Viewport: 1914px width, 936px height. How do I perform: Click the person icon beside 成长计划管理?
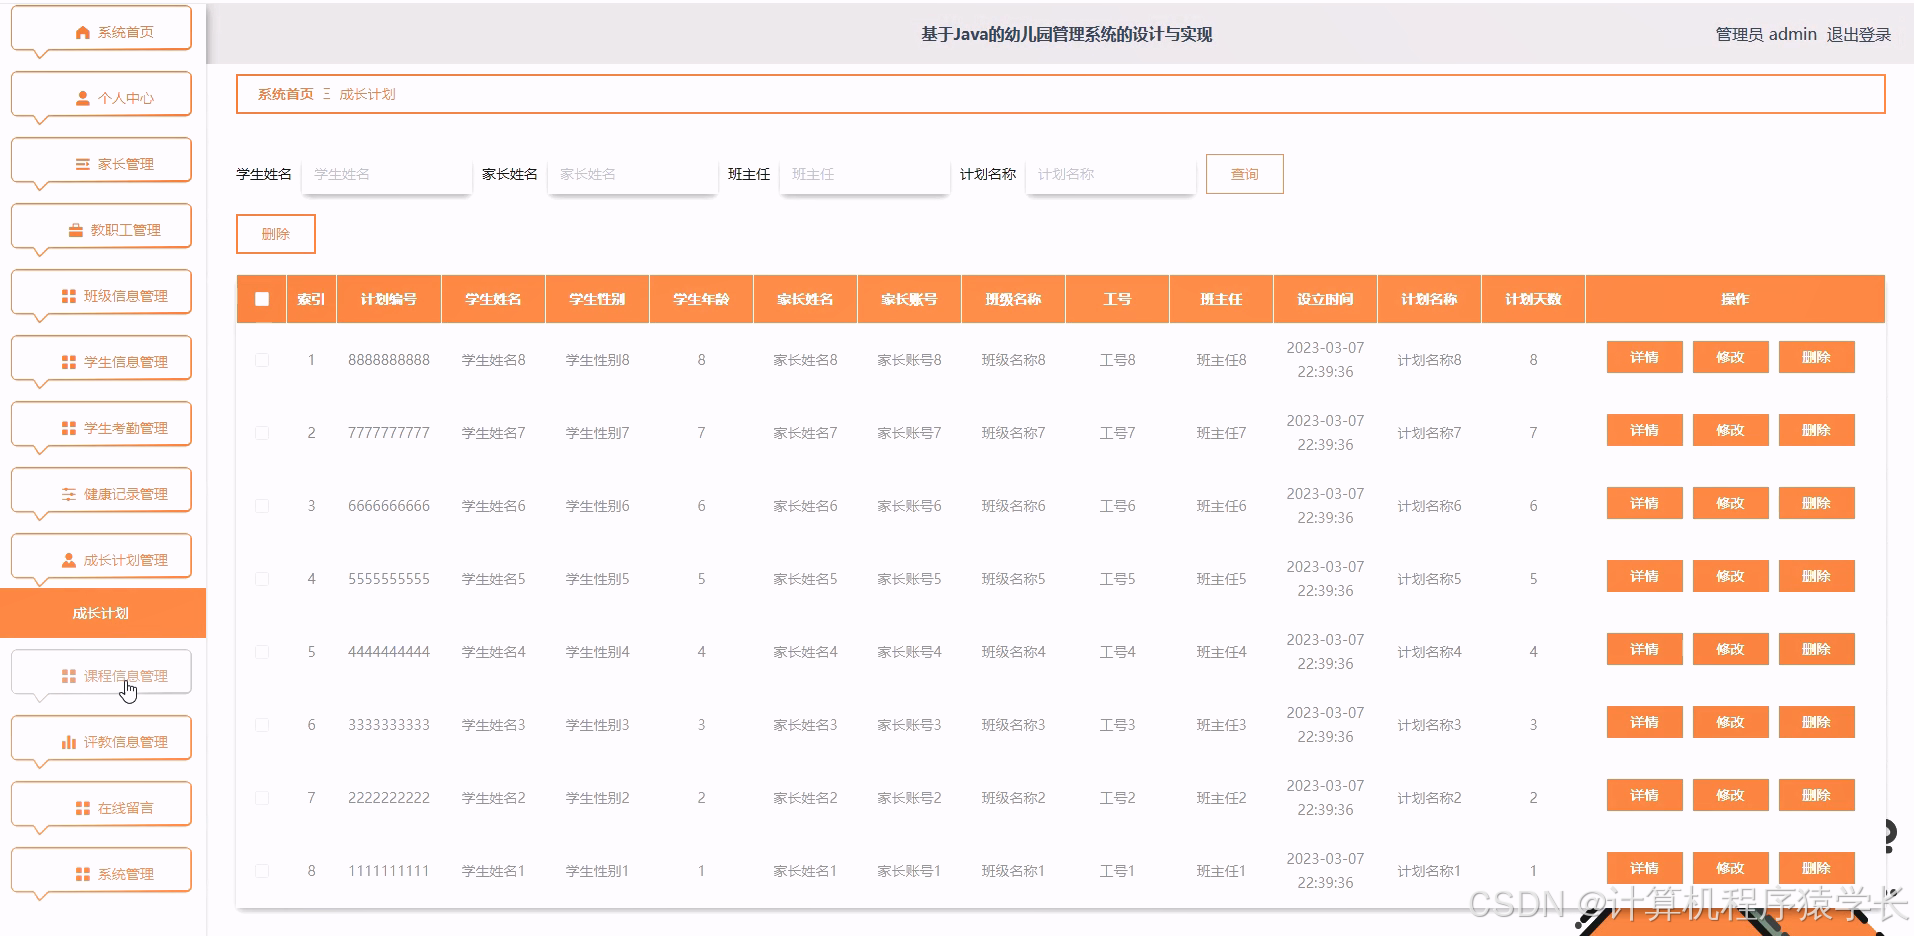pos(69,561)
